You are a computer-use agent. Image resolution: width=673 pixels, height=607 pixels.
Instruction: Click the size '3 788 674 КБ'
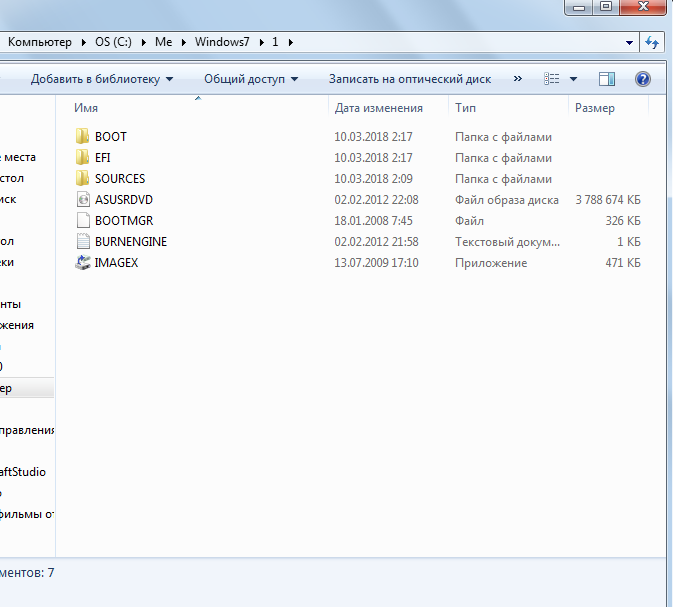tap(608, 200)
